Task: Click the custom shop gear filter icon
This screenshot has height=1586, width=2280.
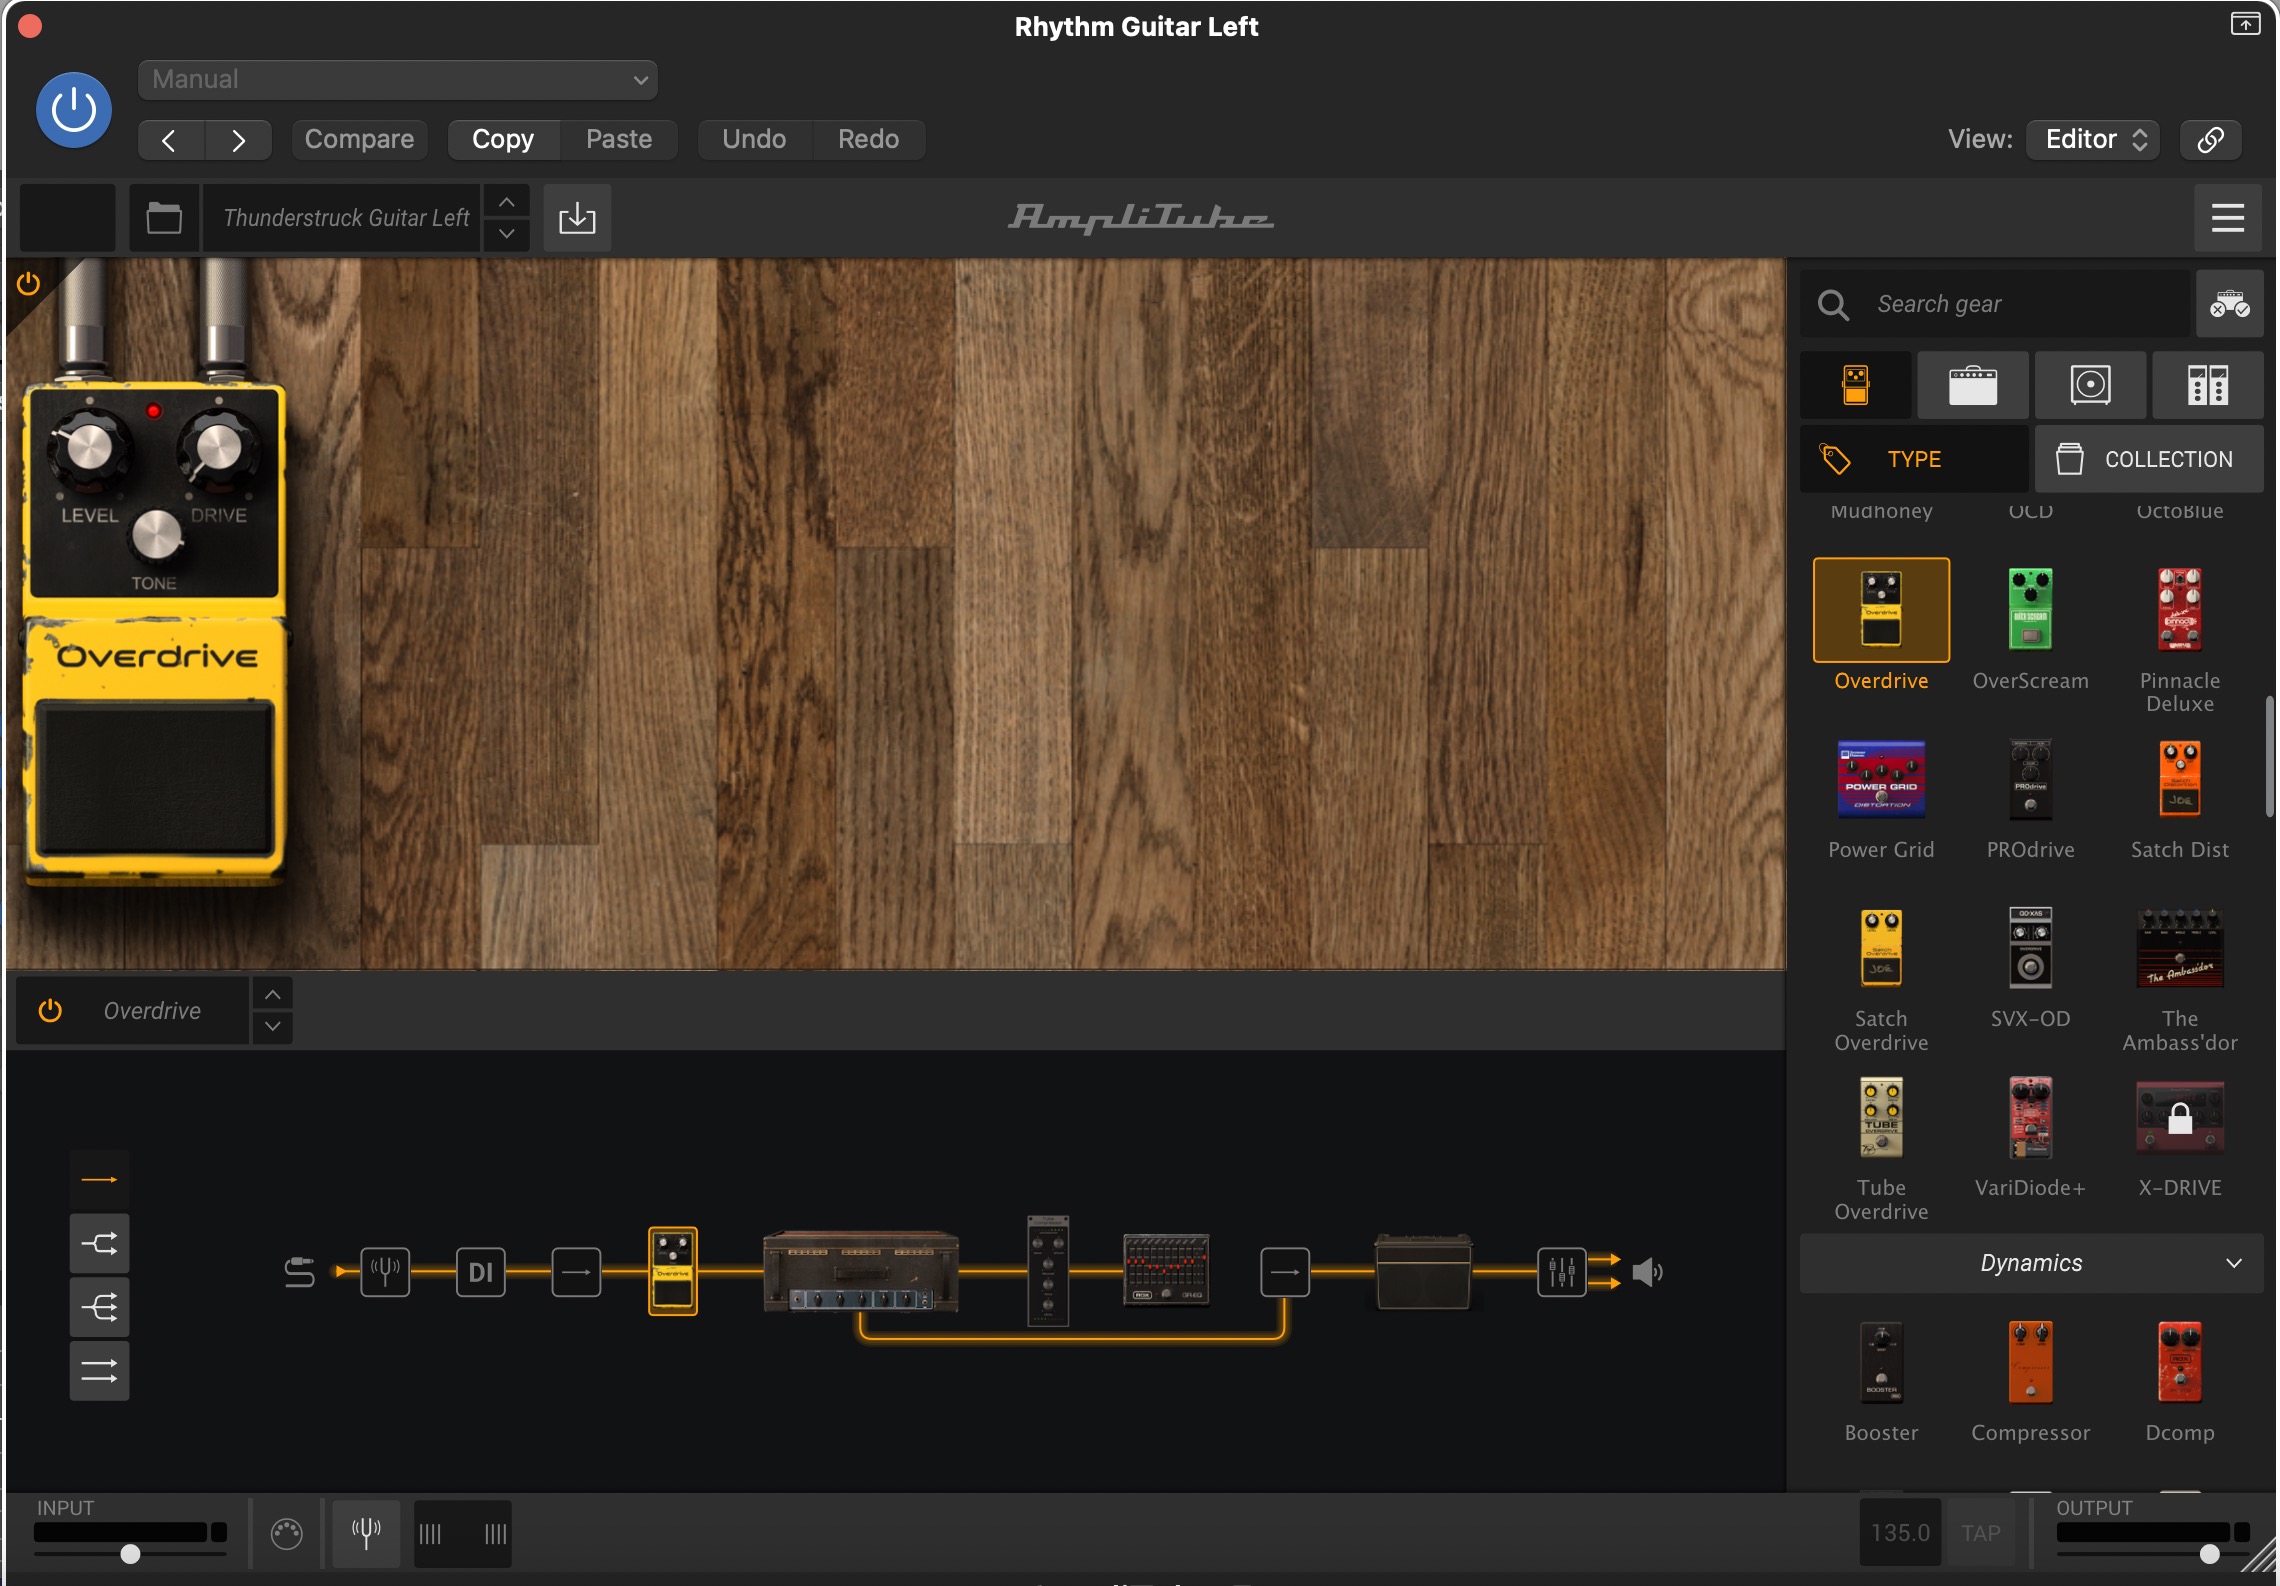Action: 2229,304
